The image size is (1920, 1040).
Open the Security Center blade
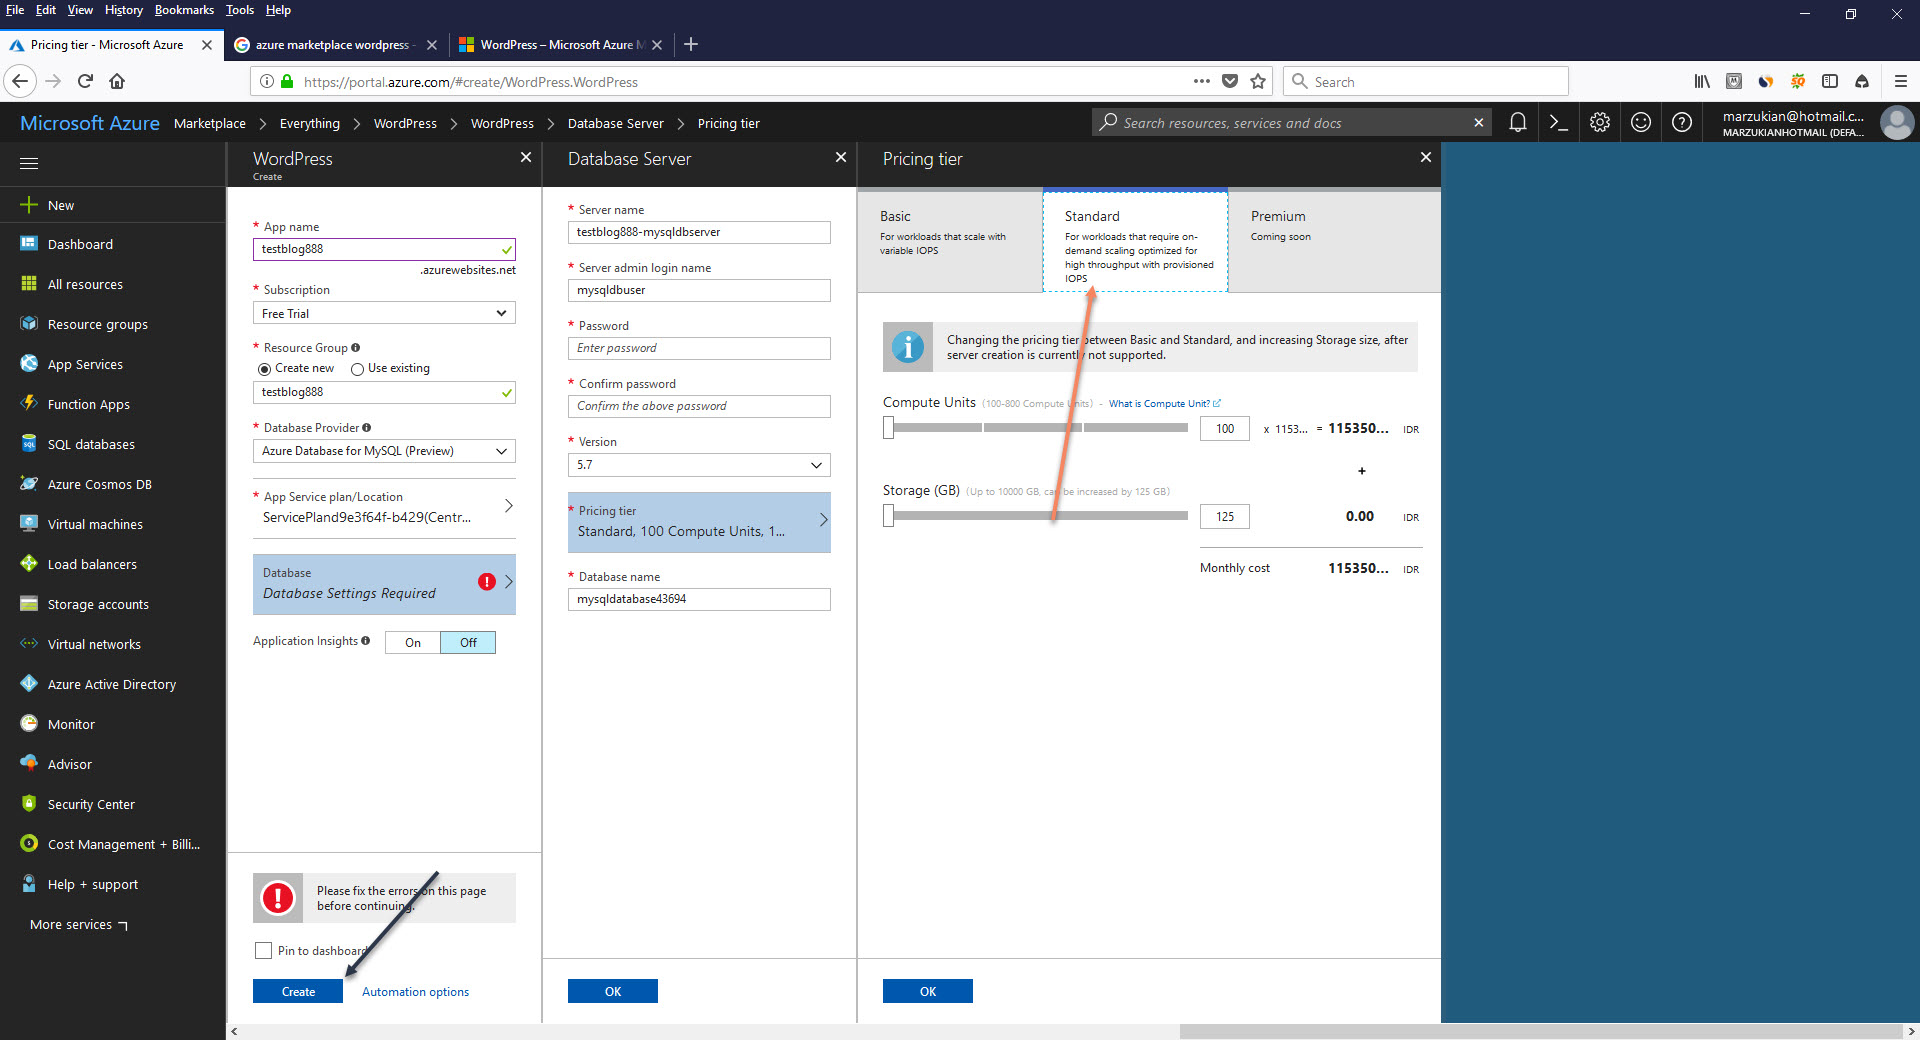coord(91,804)
